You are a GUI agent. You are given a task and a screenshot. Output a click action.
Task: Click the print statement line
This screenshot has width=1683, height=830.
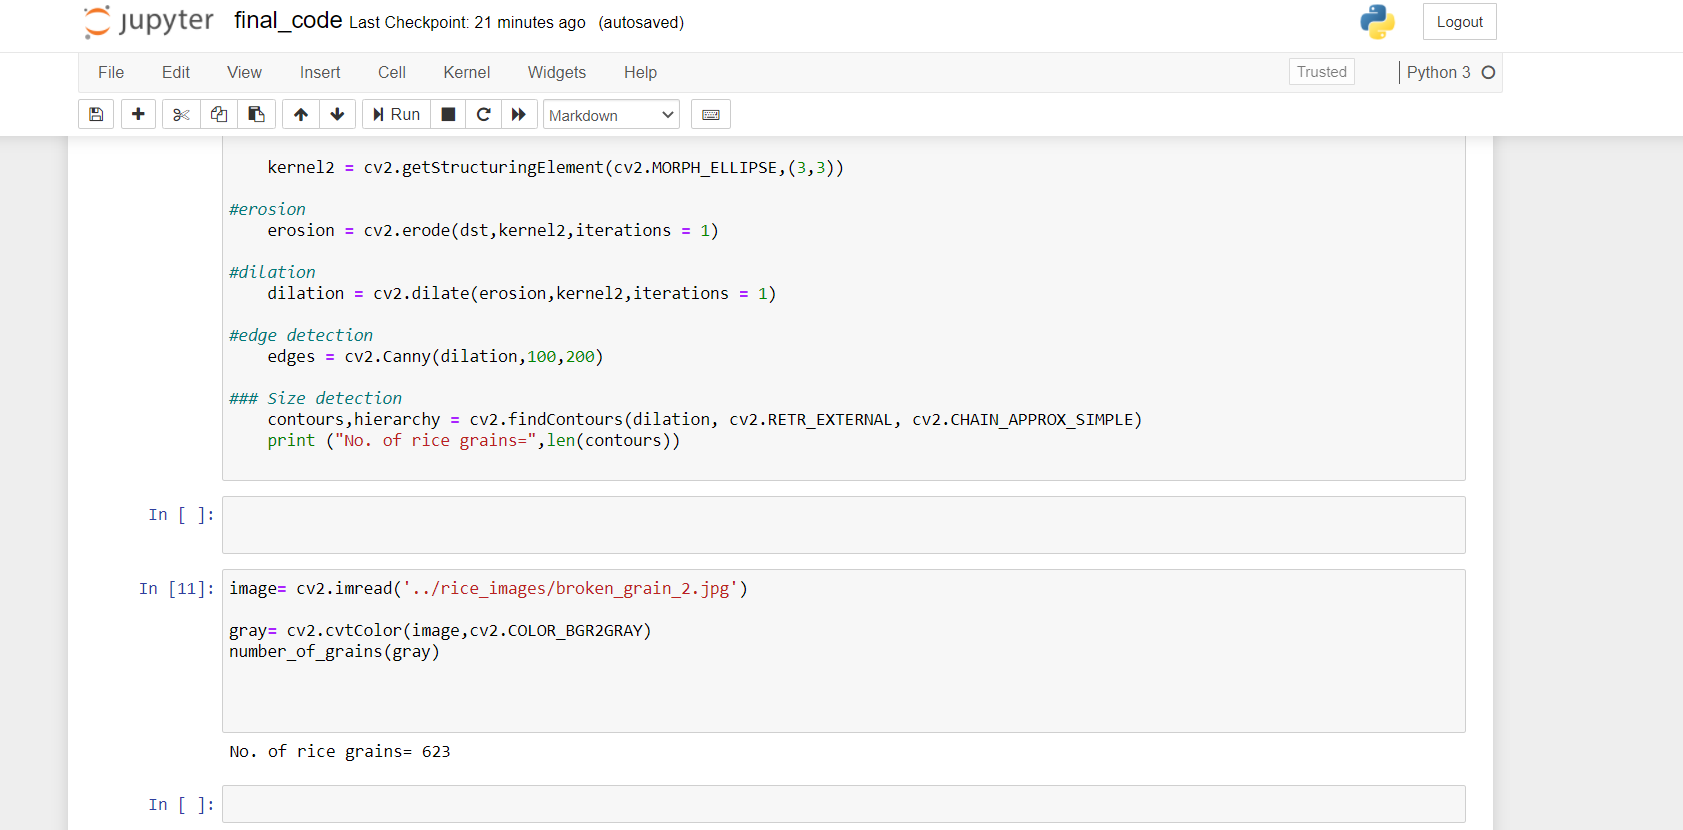[473, 440]
